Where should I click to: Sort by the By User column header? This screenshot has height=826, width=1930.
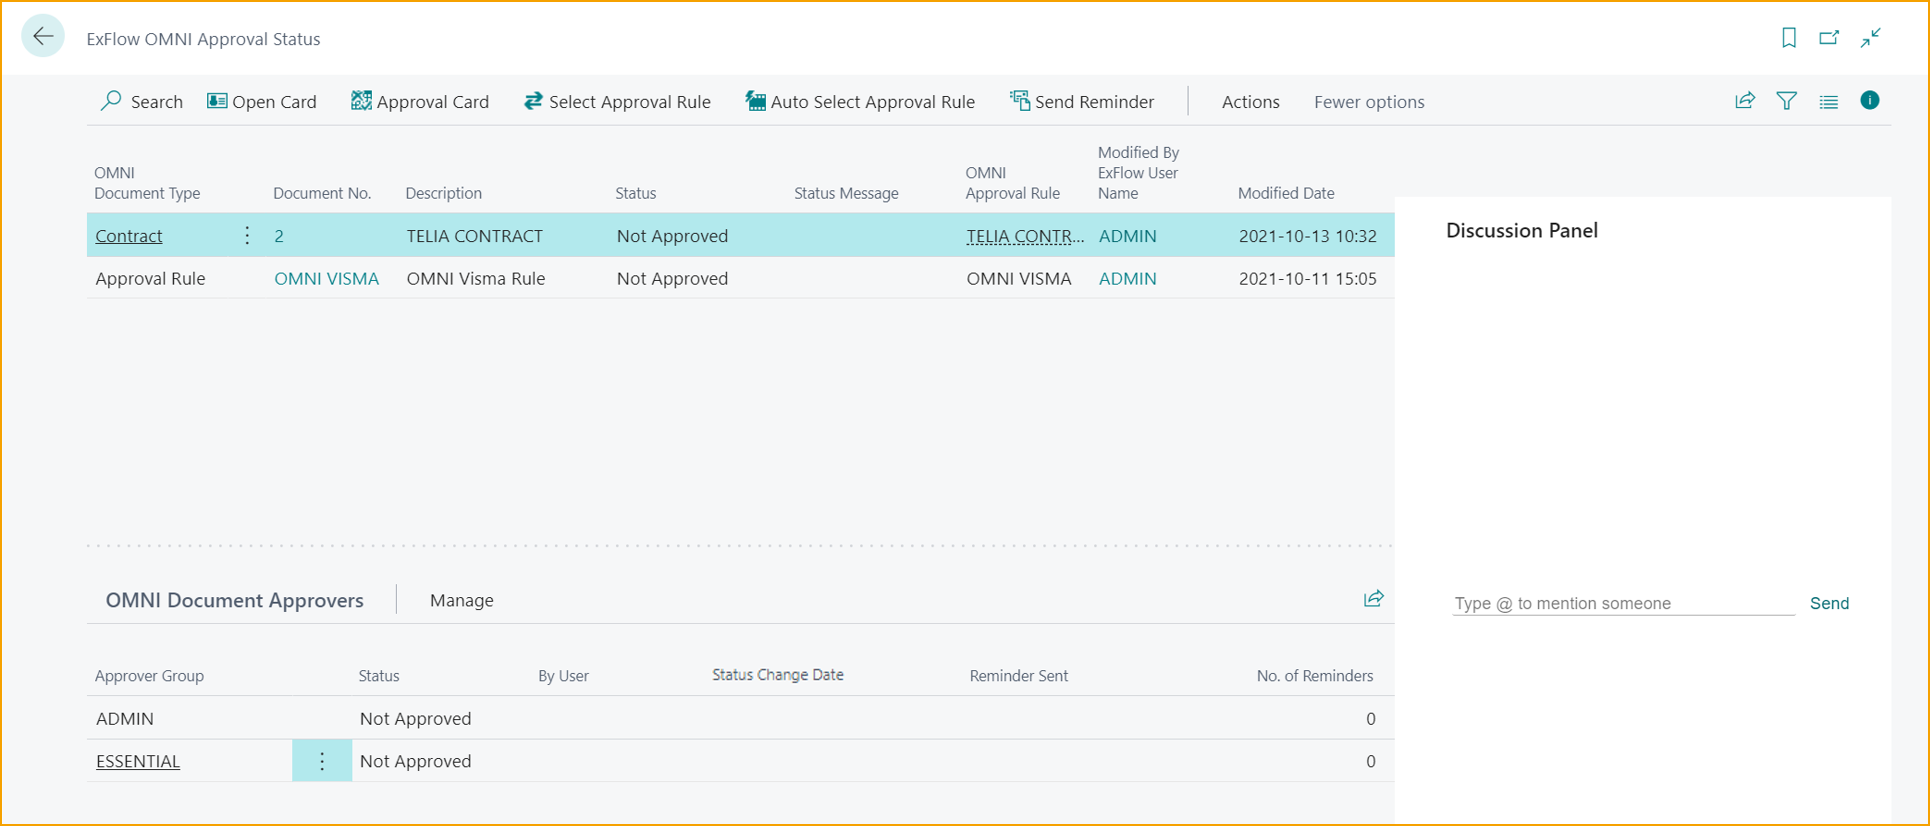click(x=563, y=676)
